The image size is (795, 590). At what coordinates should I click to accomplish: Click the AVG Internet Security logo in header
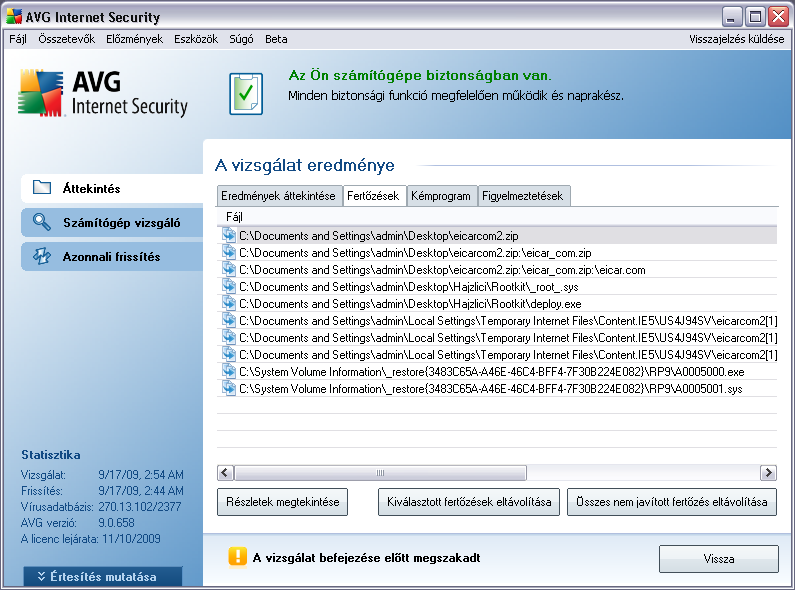[x=103, y=94]
